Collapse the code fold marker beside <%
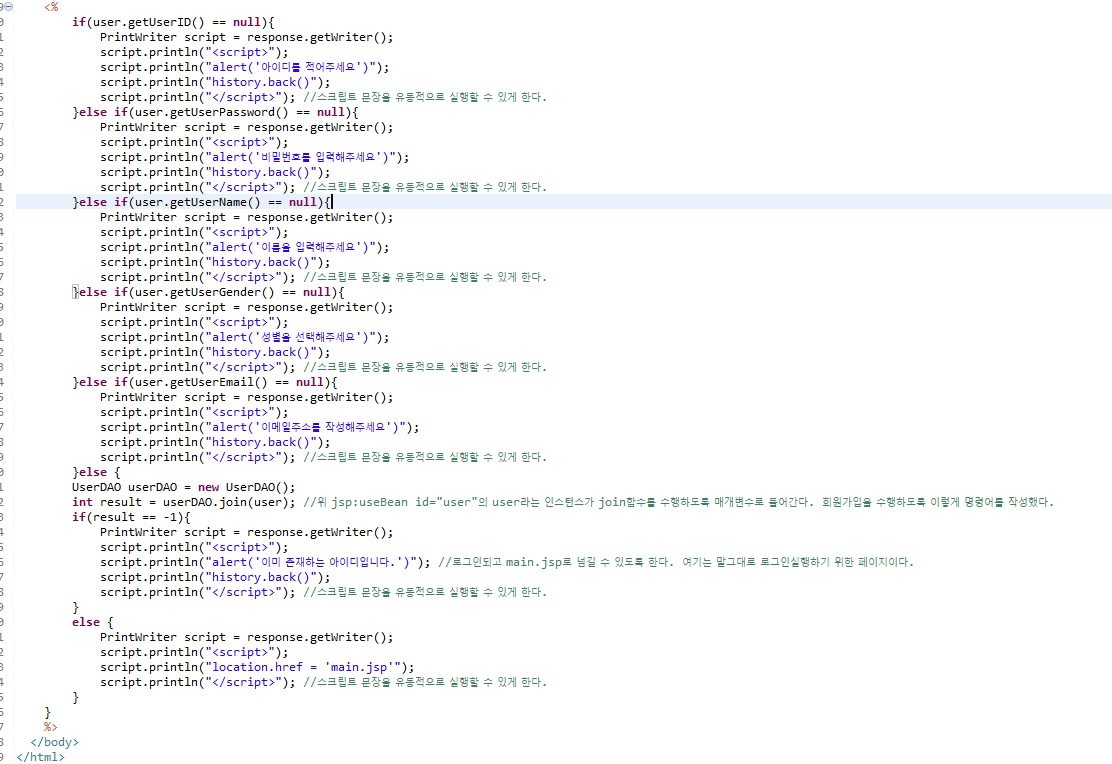Viewport: 1112px width, 764px height. tap(9, 6)
